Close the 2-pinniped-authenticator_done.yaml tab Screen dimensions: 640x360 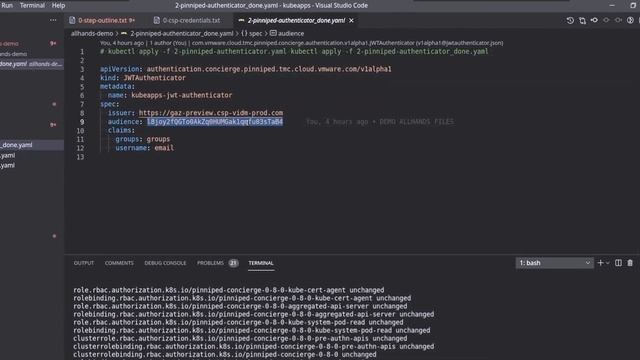351,20
